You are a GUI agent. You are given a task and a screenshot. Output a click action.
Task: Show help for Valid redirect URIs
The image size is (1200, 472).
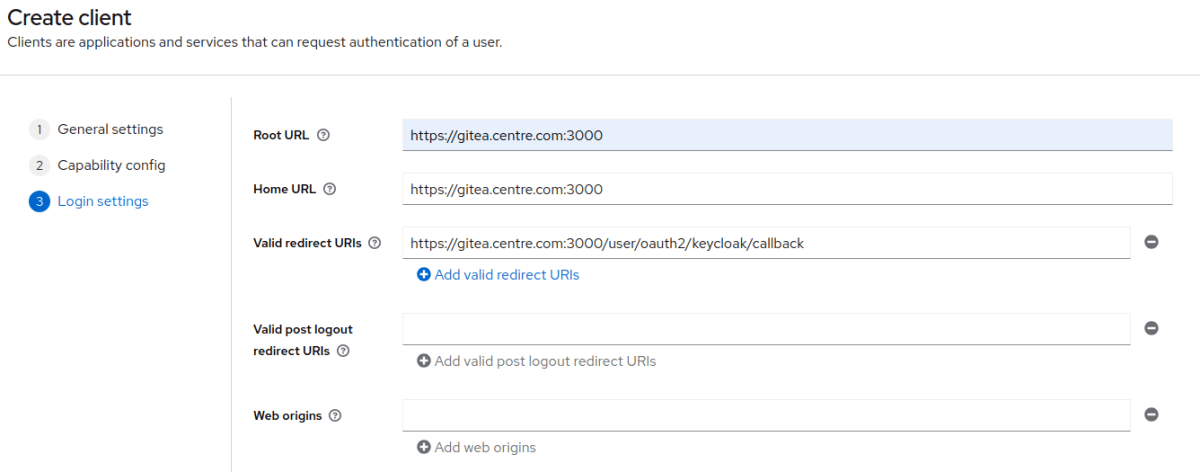tap(375, 243)
